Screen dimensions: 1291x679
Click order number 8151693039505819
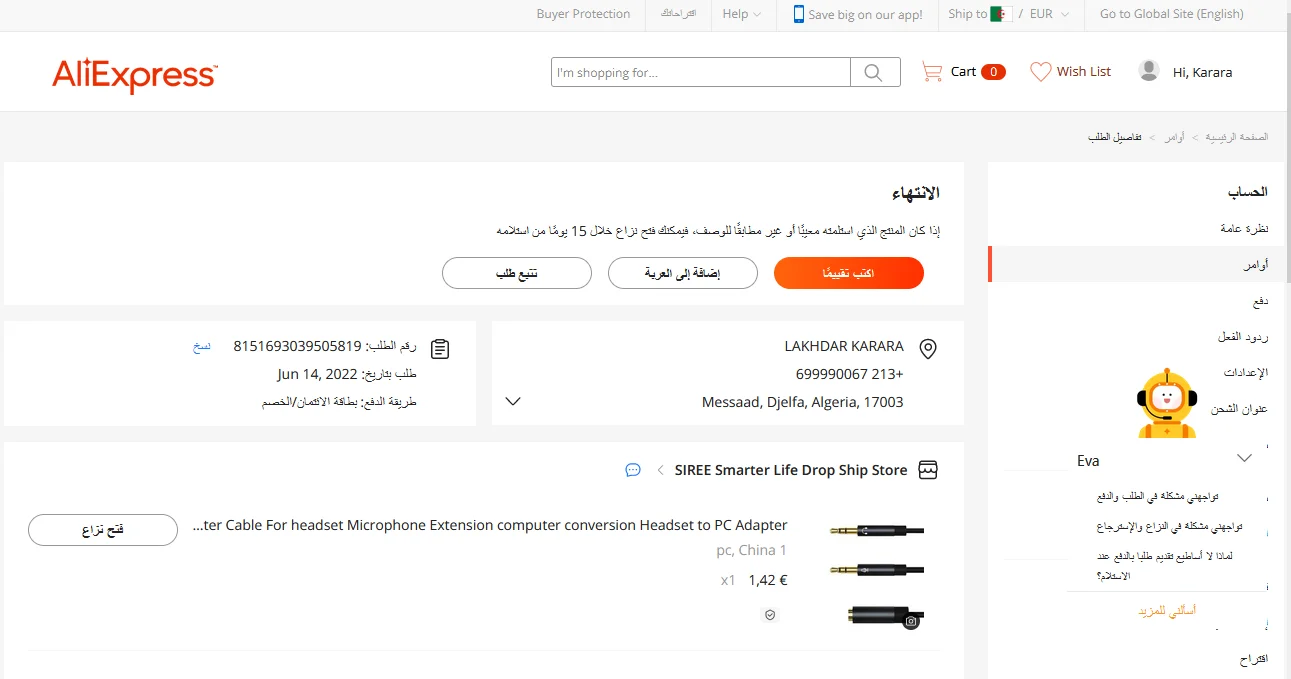point(297,346)
